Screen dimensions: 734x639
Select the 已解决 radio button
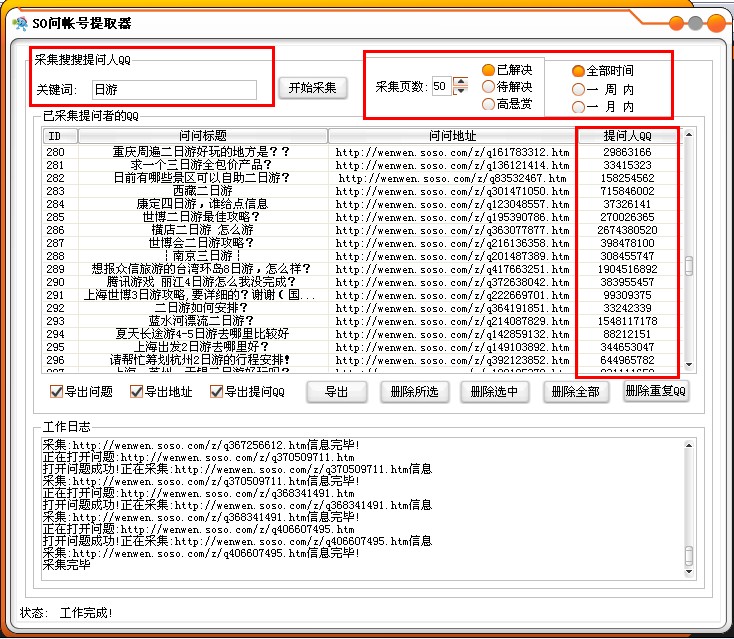tap(488, 70)
